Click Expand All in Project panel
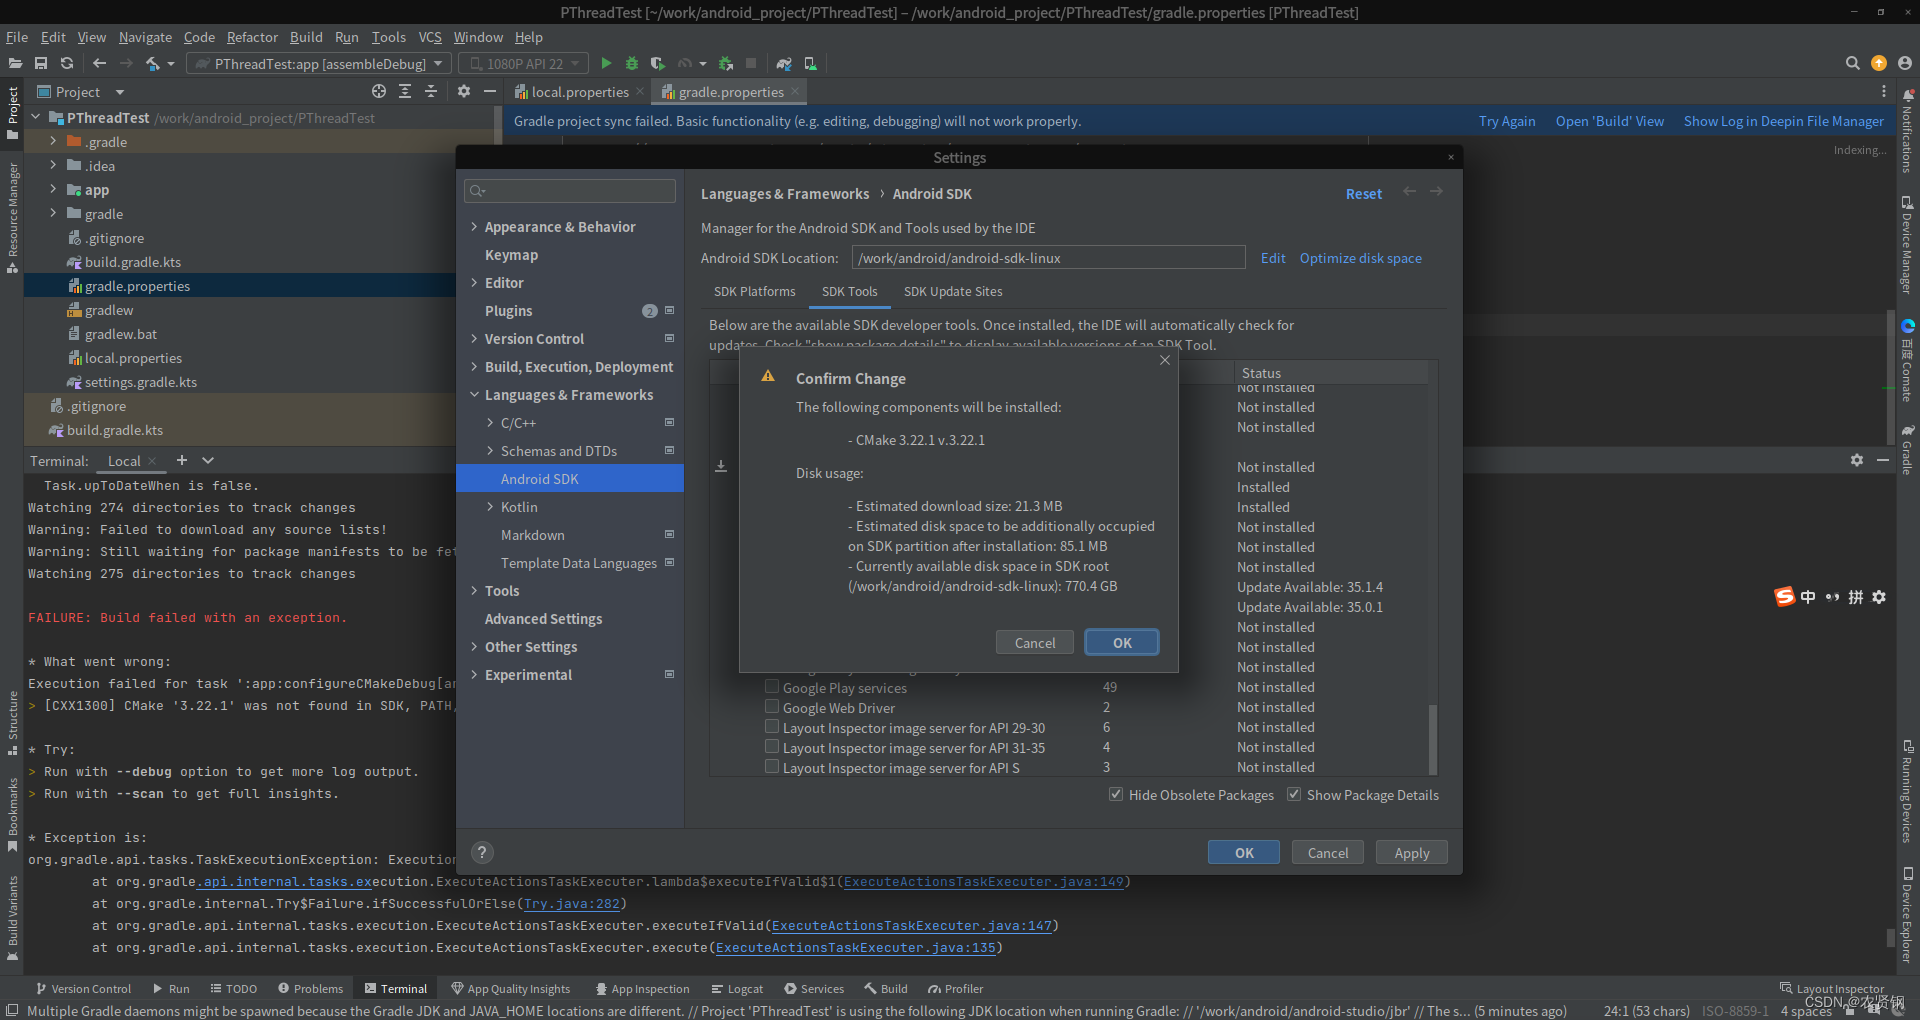Viewport: 1920px width, 1020px height. pos(405,91)
